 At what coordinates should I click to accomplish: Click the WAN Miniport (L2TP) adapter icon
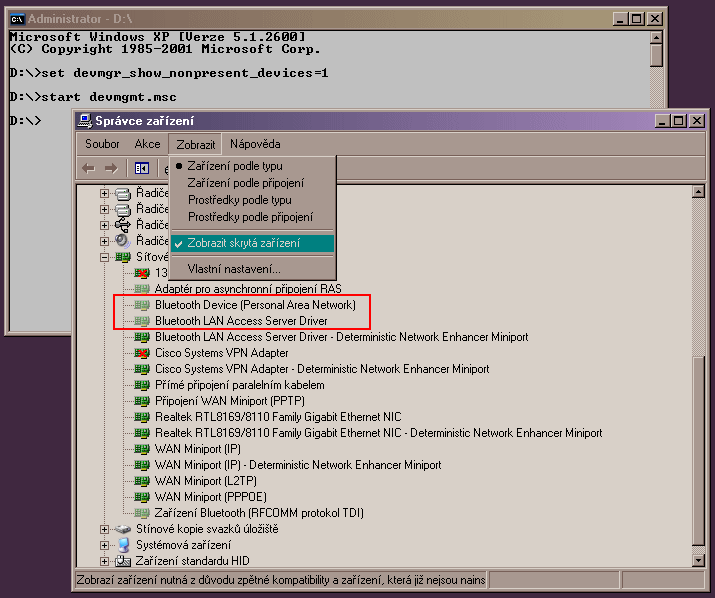pyautogui.click(x=142, y=481)
